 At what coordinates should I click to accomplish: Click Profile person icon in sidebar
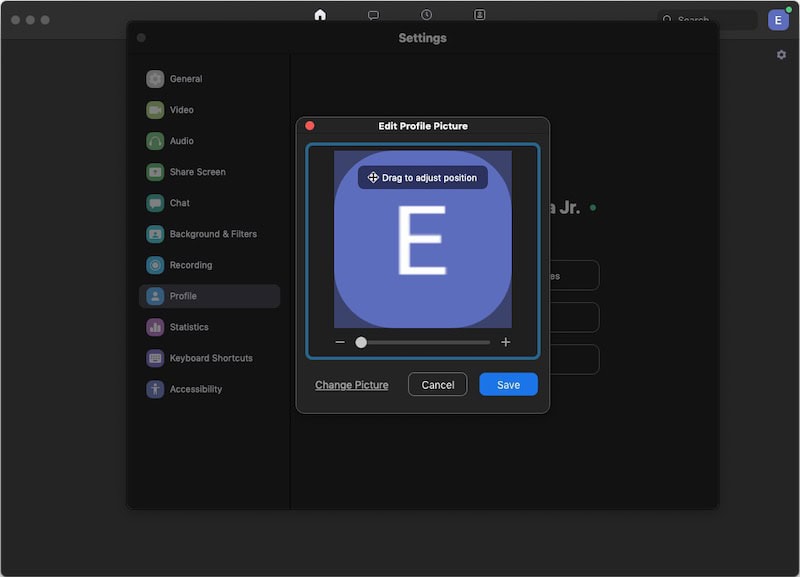(x=155, y=296)
